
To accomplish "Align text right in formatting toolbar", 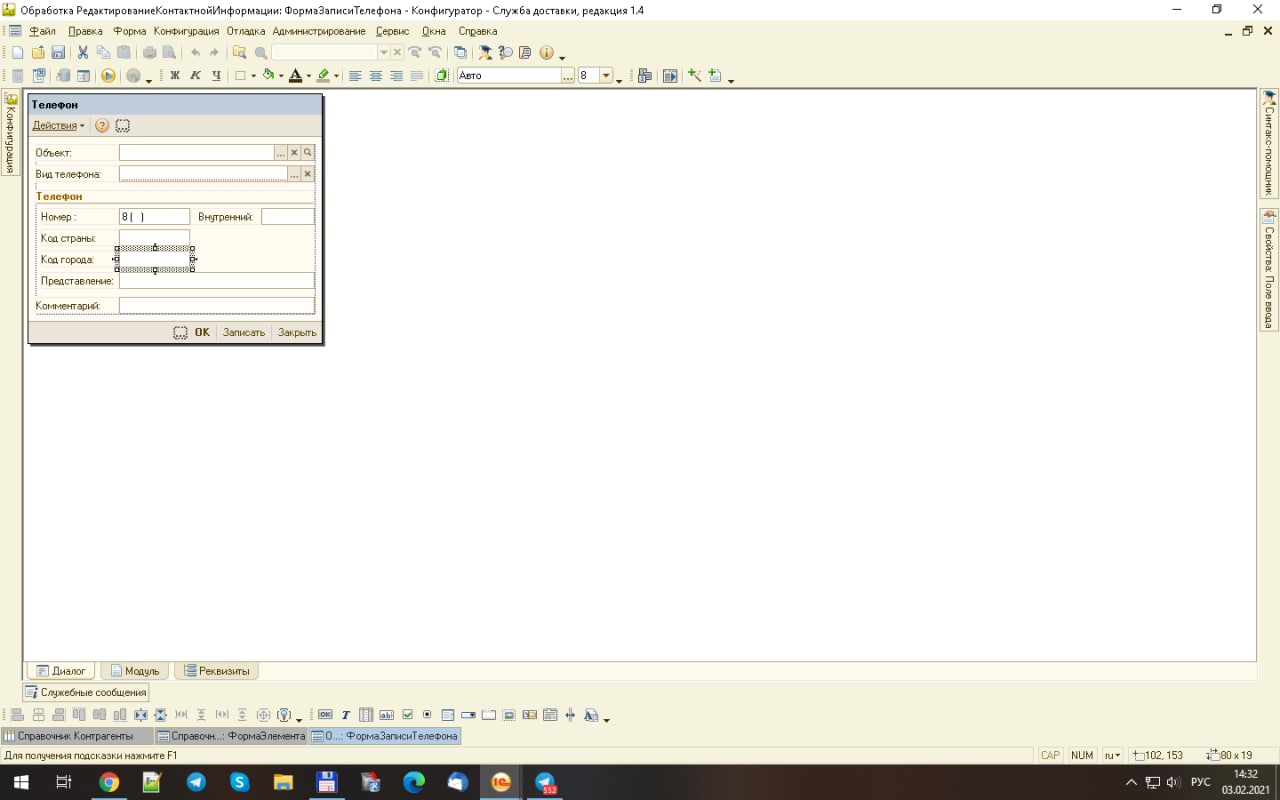I will point(396,76).
